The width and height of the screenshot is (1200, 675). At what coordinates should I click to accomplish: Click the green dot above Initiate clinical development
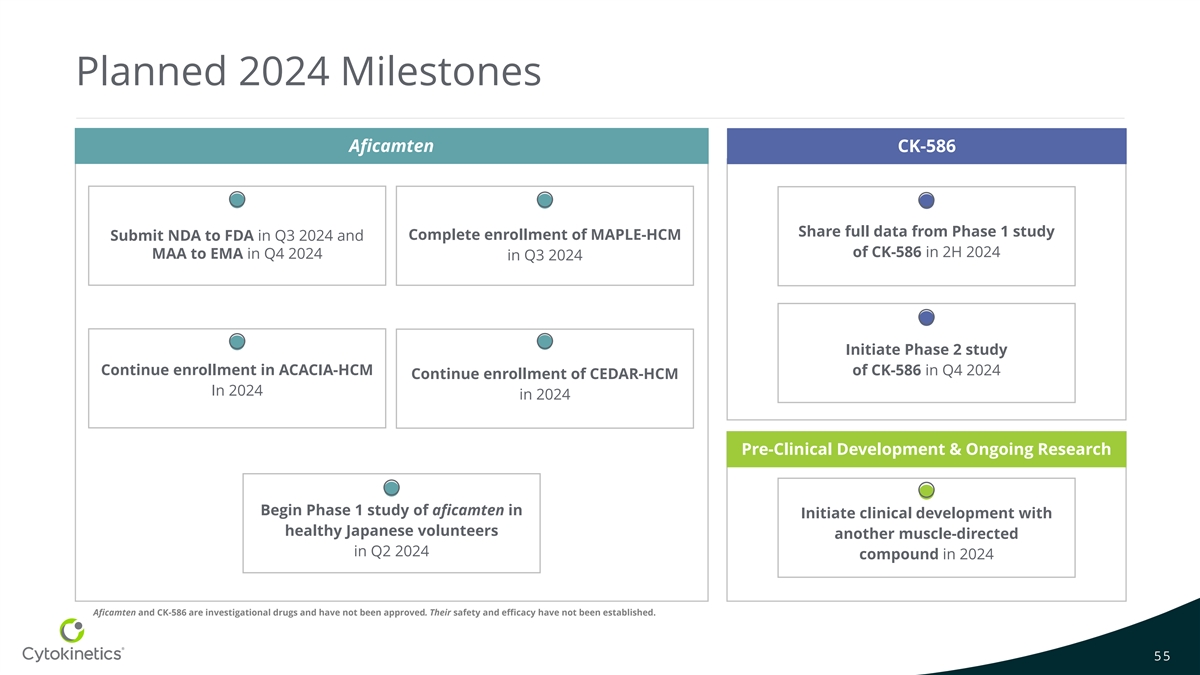[926, 491]
